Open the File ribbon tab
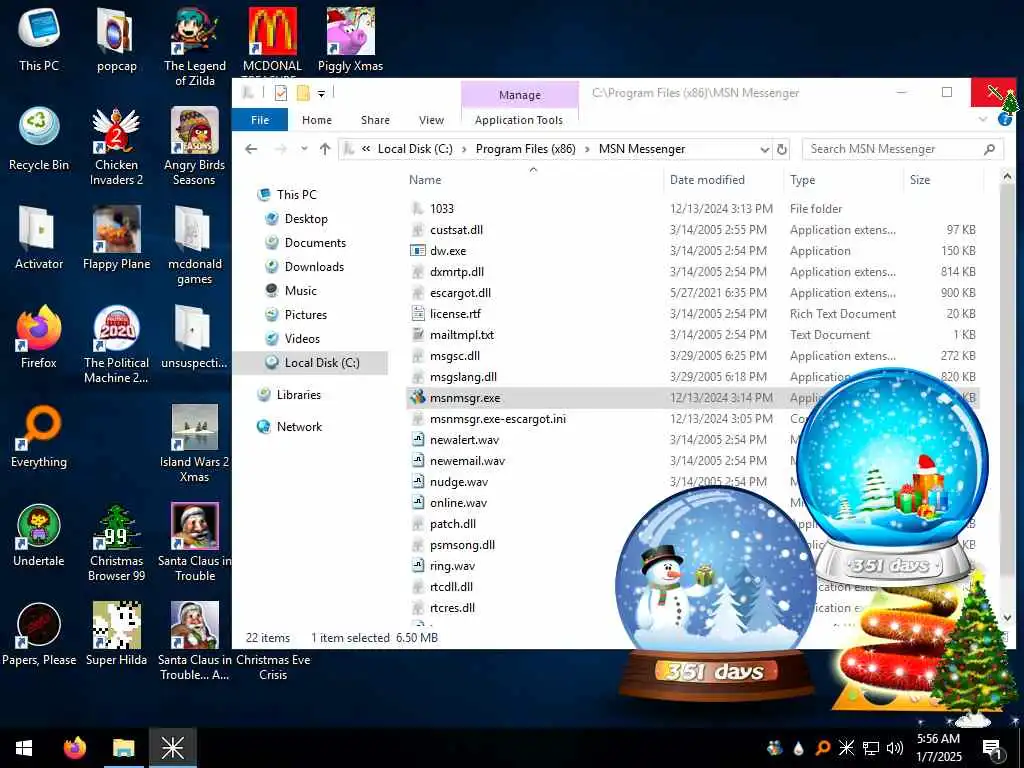 260,120
